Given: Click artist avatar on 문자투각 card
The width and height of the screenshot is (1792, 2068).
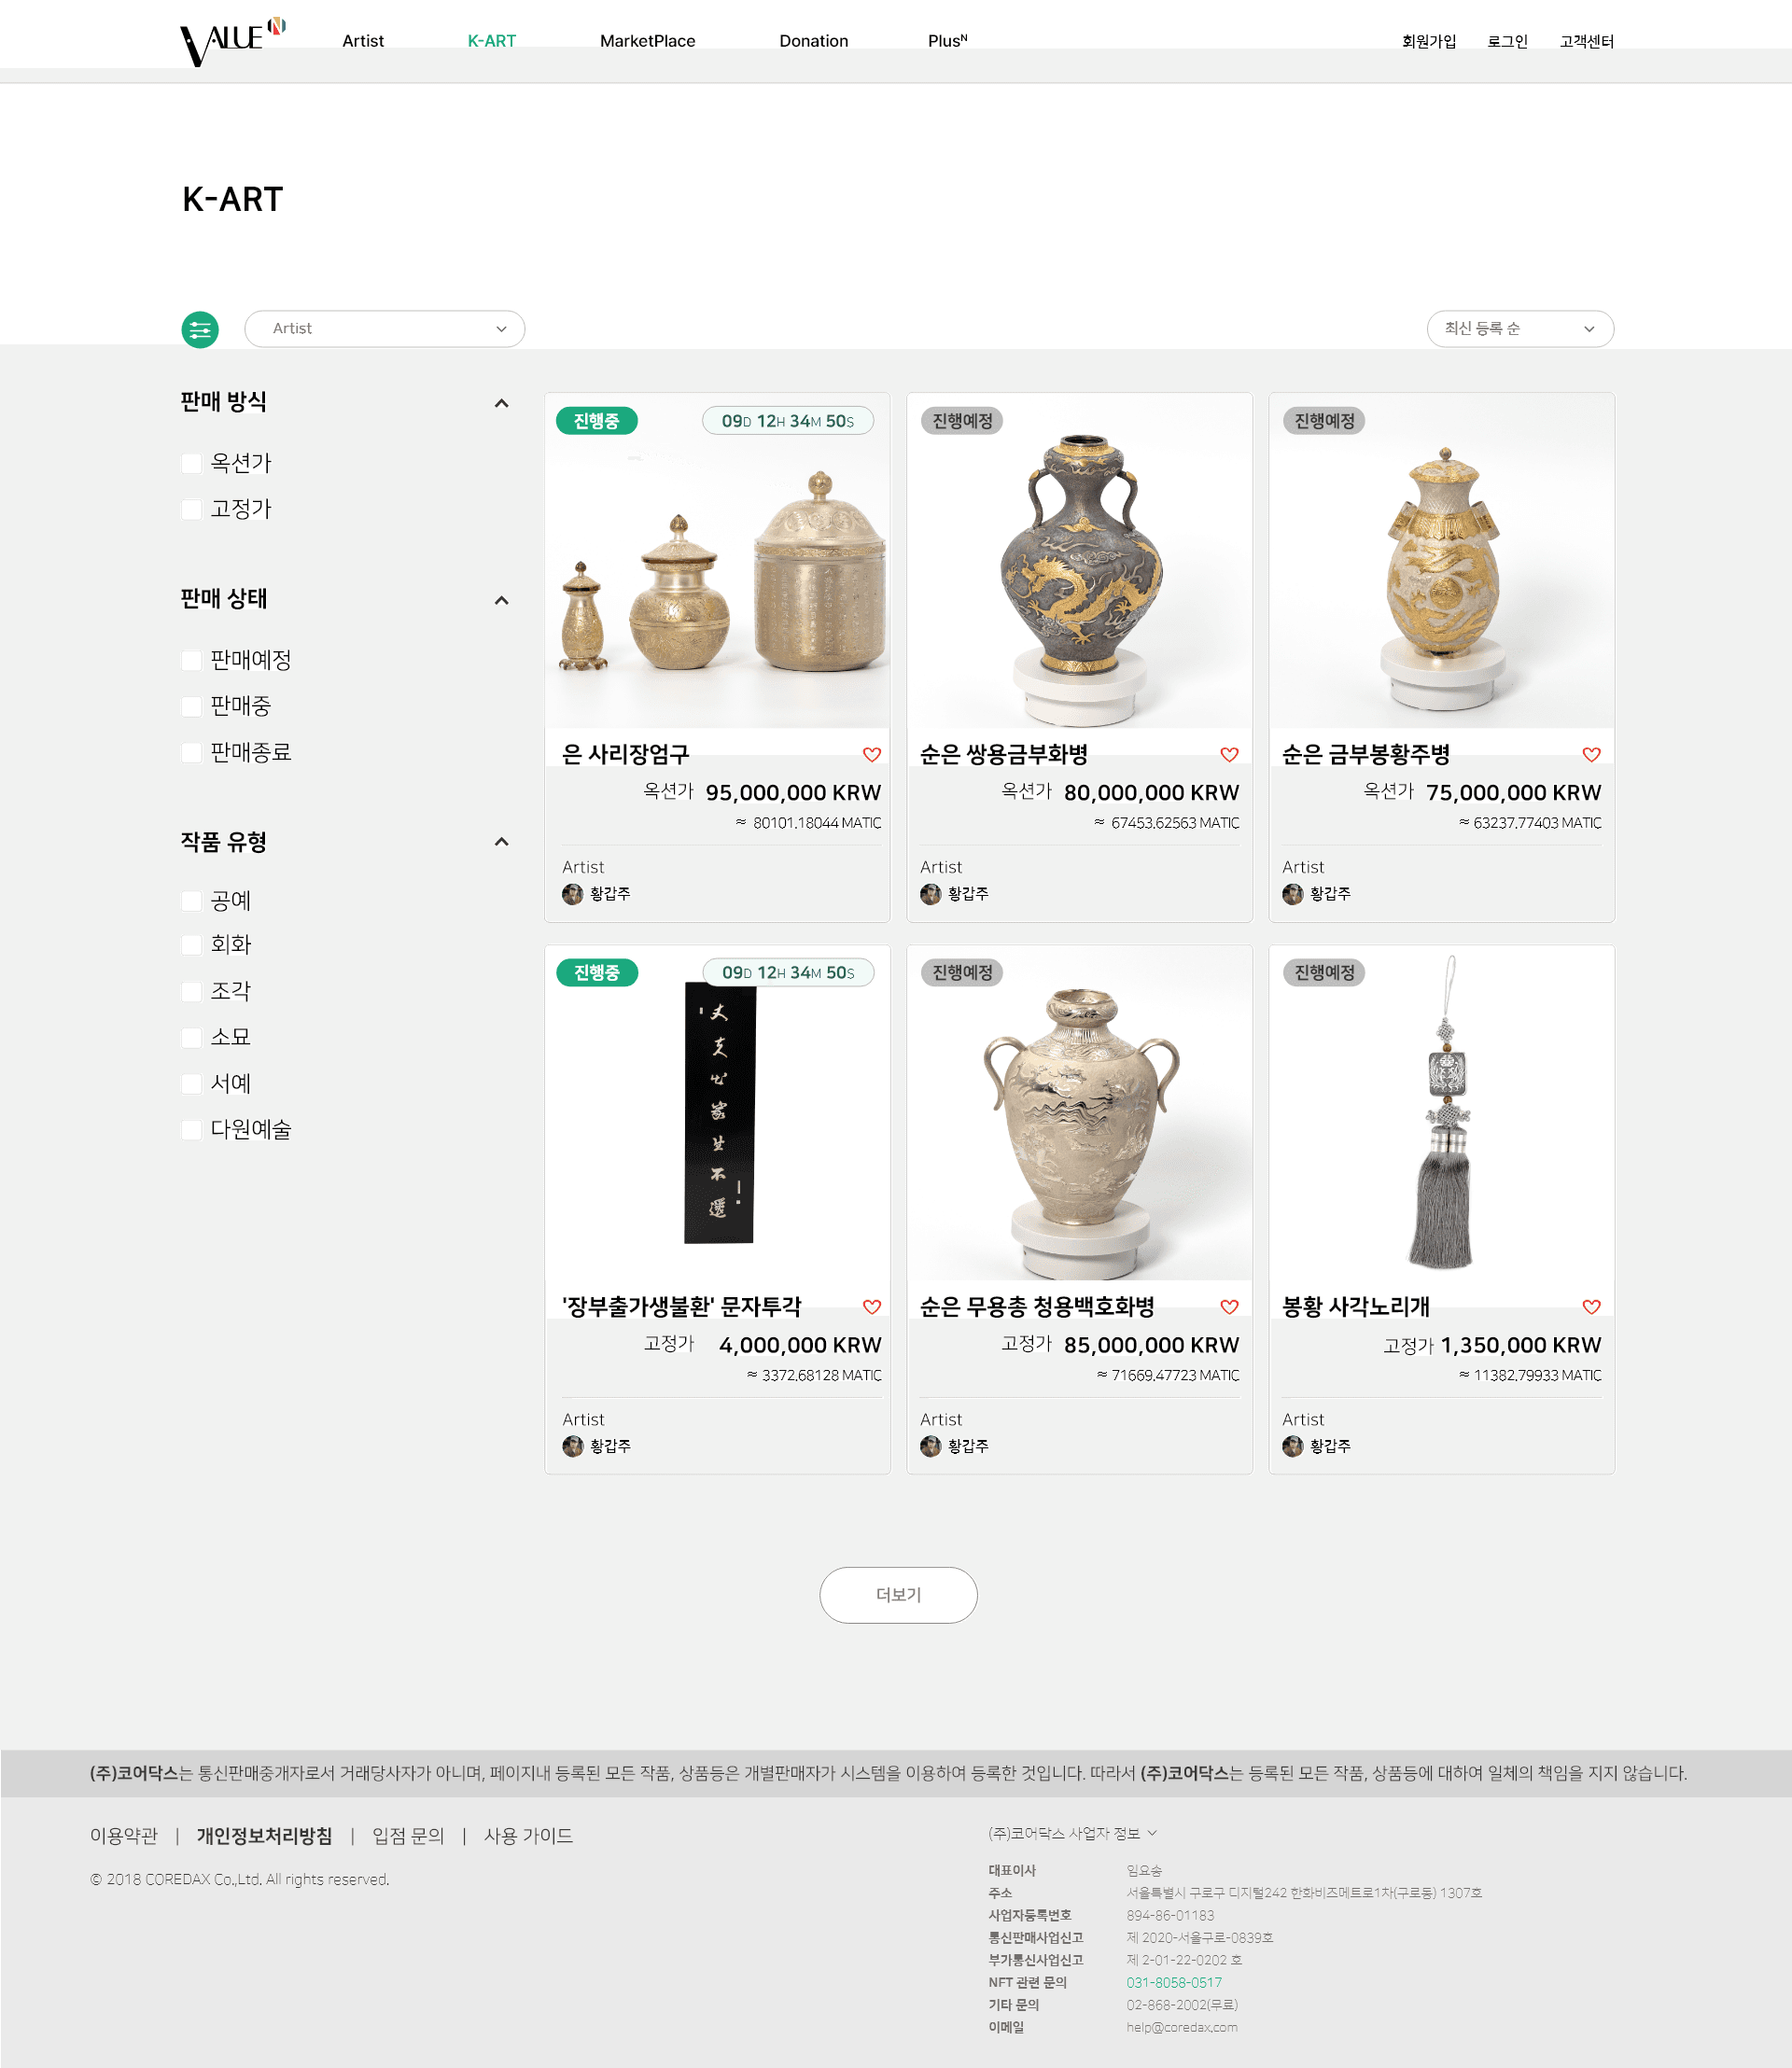Looking at the screenshot, I should pos(573,1446).
